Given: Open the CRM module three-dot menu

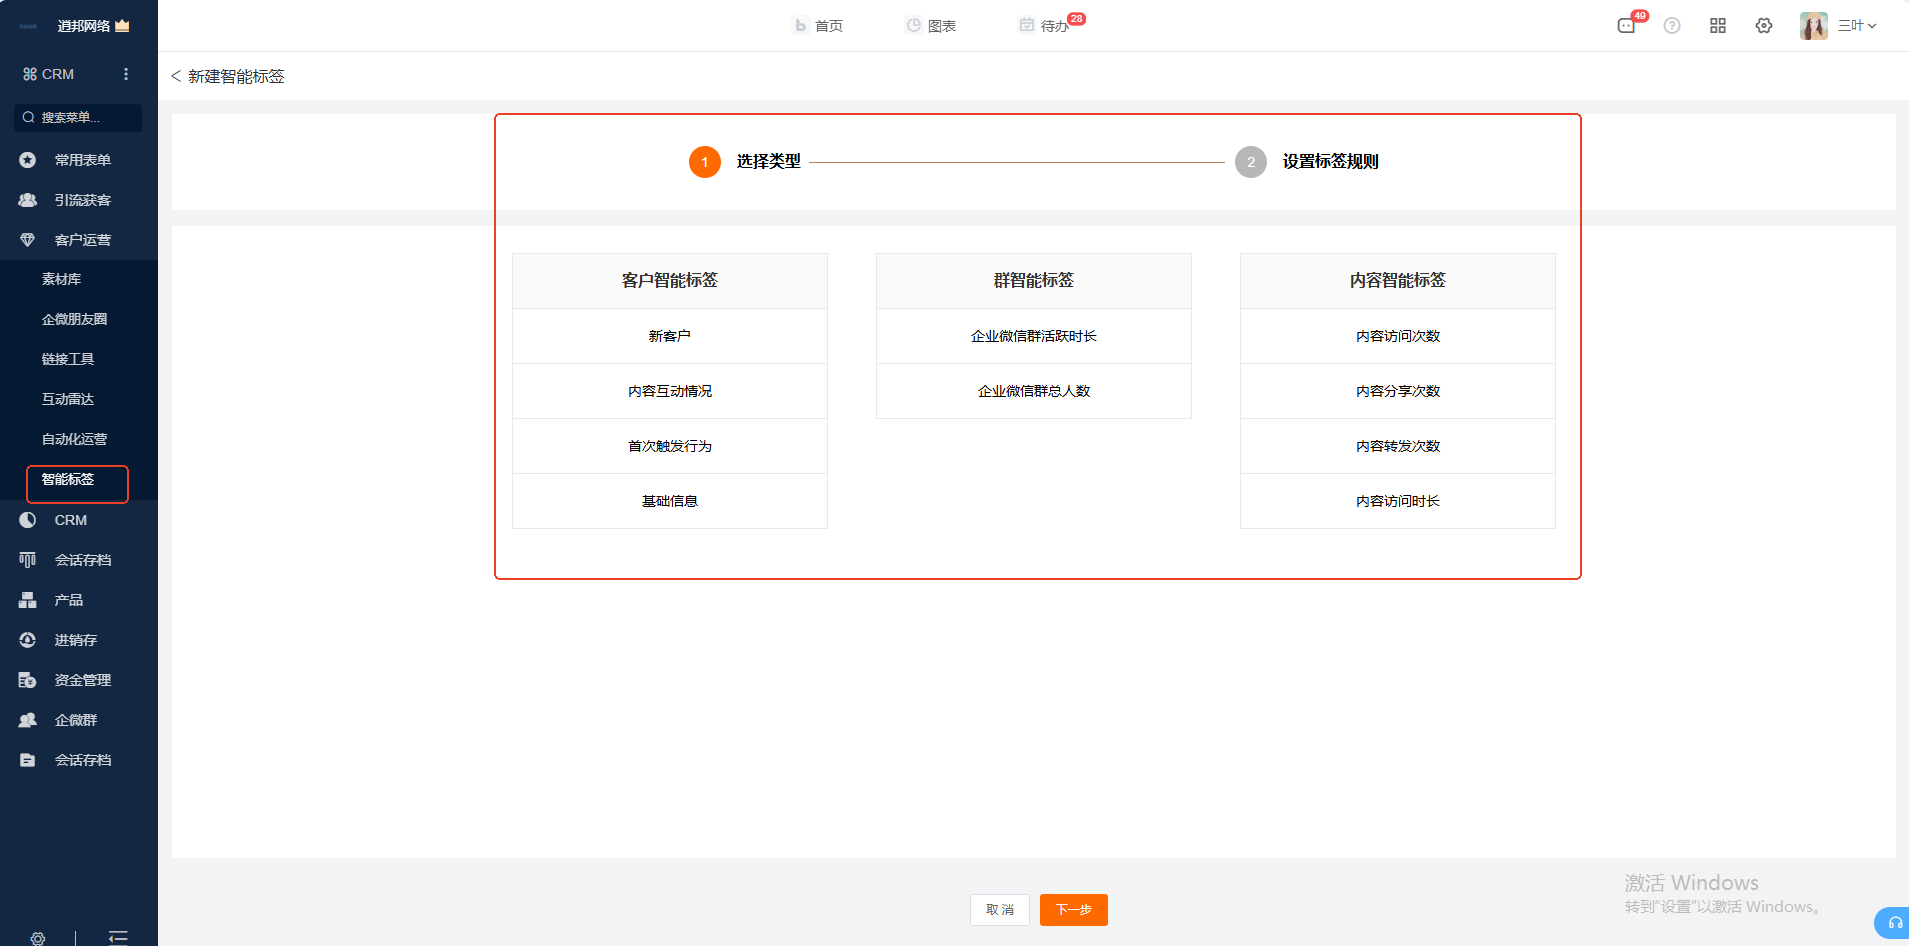Looking at the screenshot, I should (x=126, y=74).
